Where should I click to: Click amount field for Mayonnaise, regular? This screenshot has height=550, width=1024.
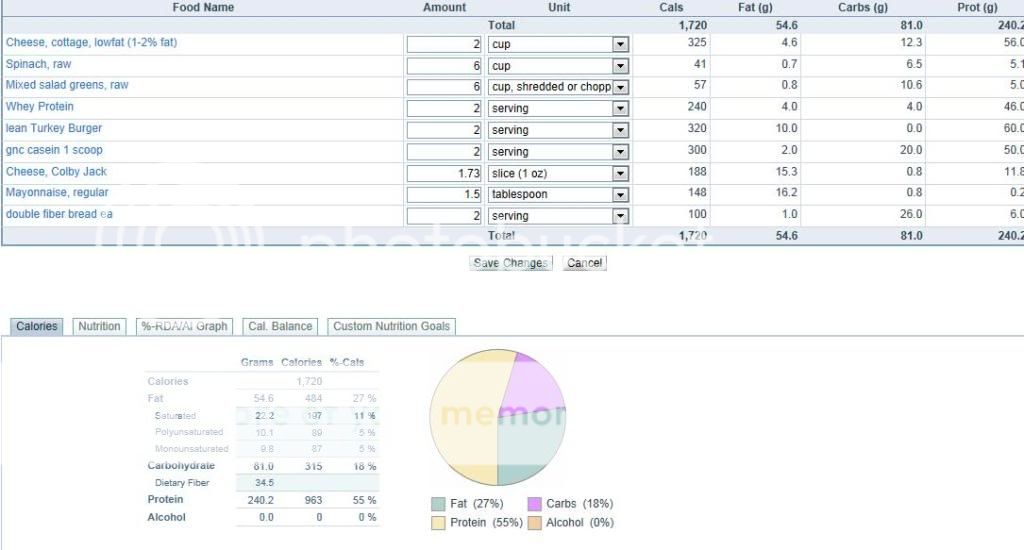coord(445,195)
